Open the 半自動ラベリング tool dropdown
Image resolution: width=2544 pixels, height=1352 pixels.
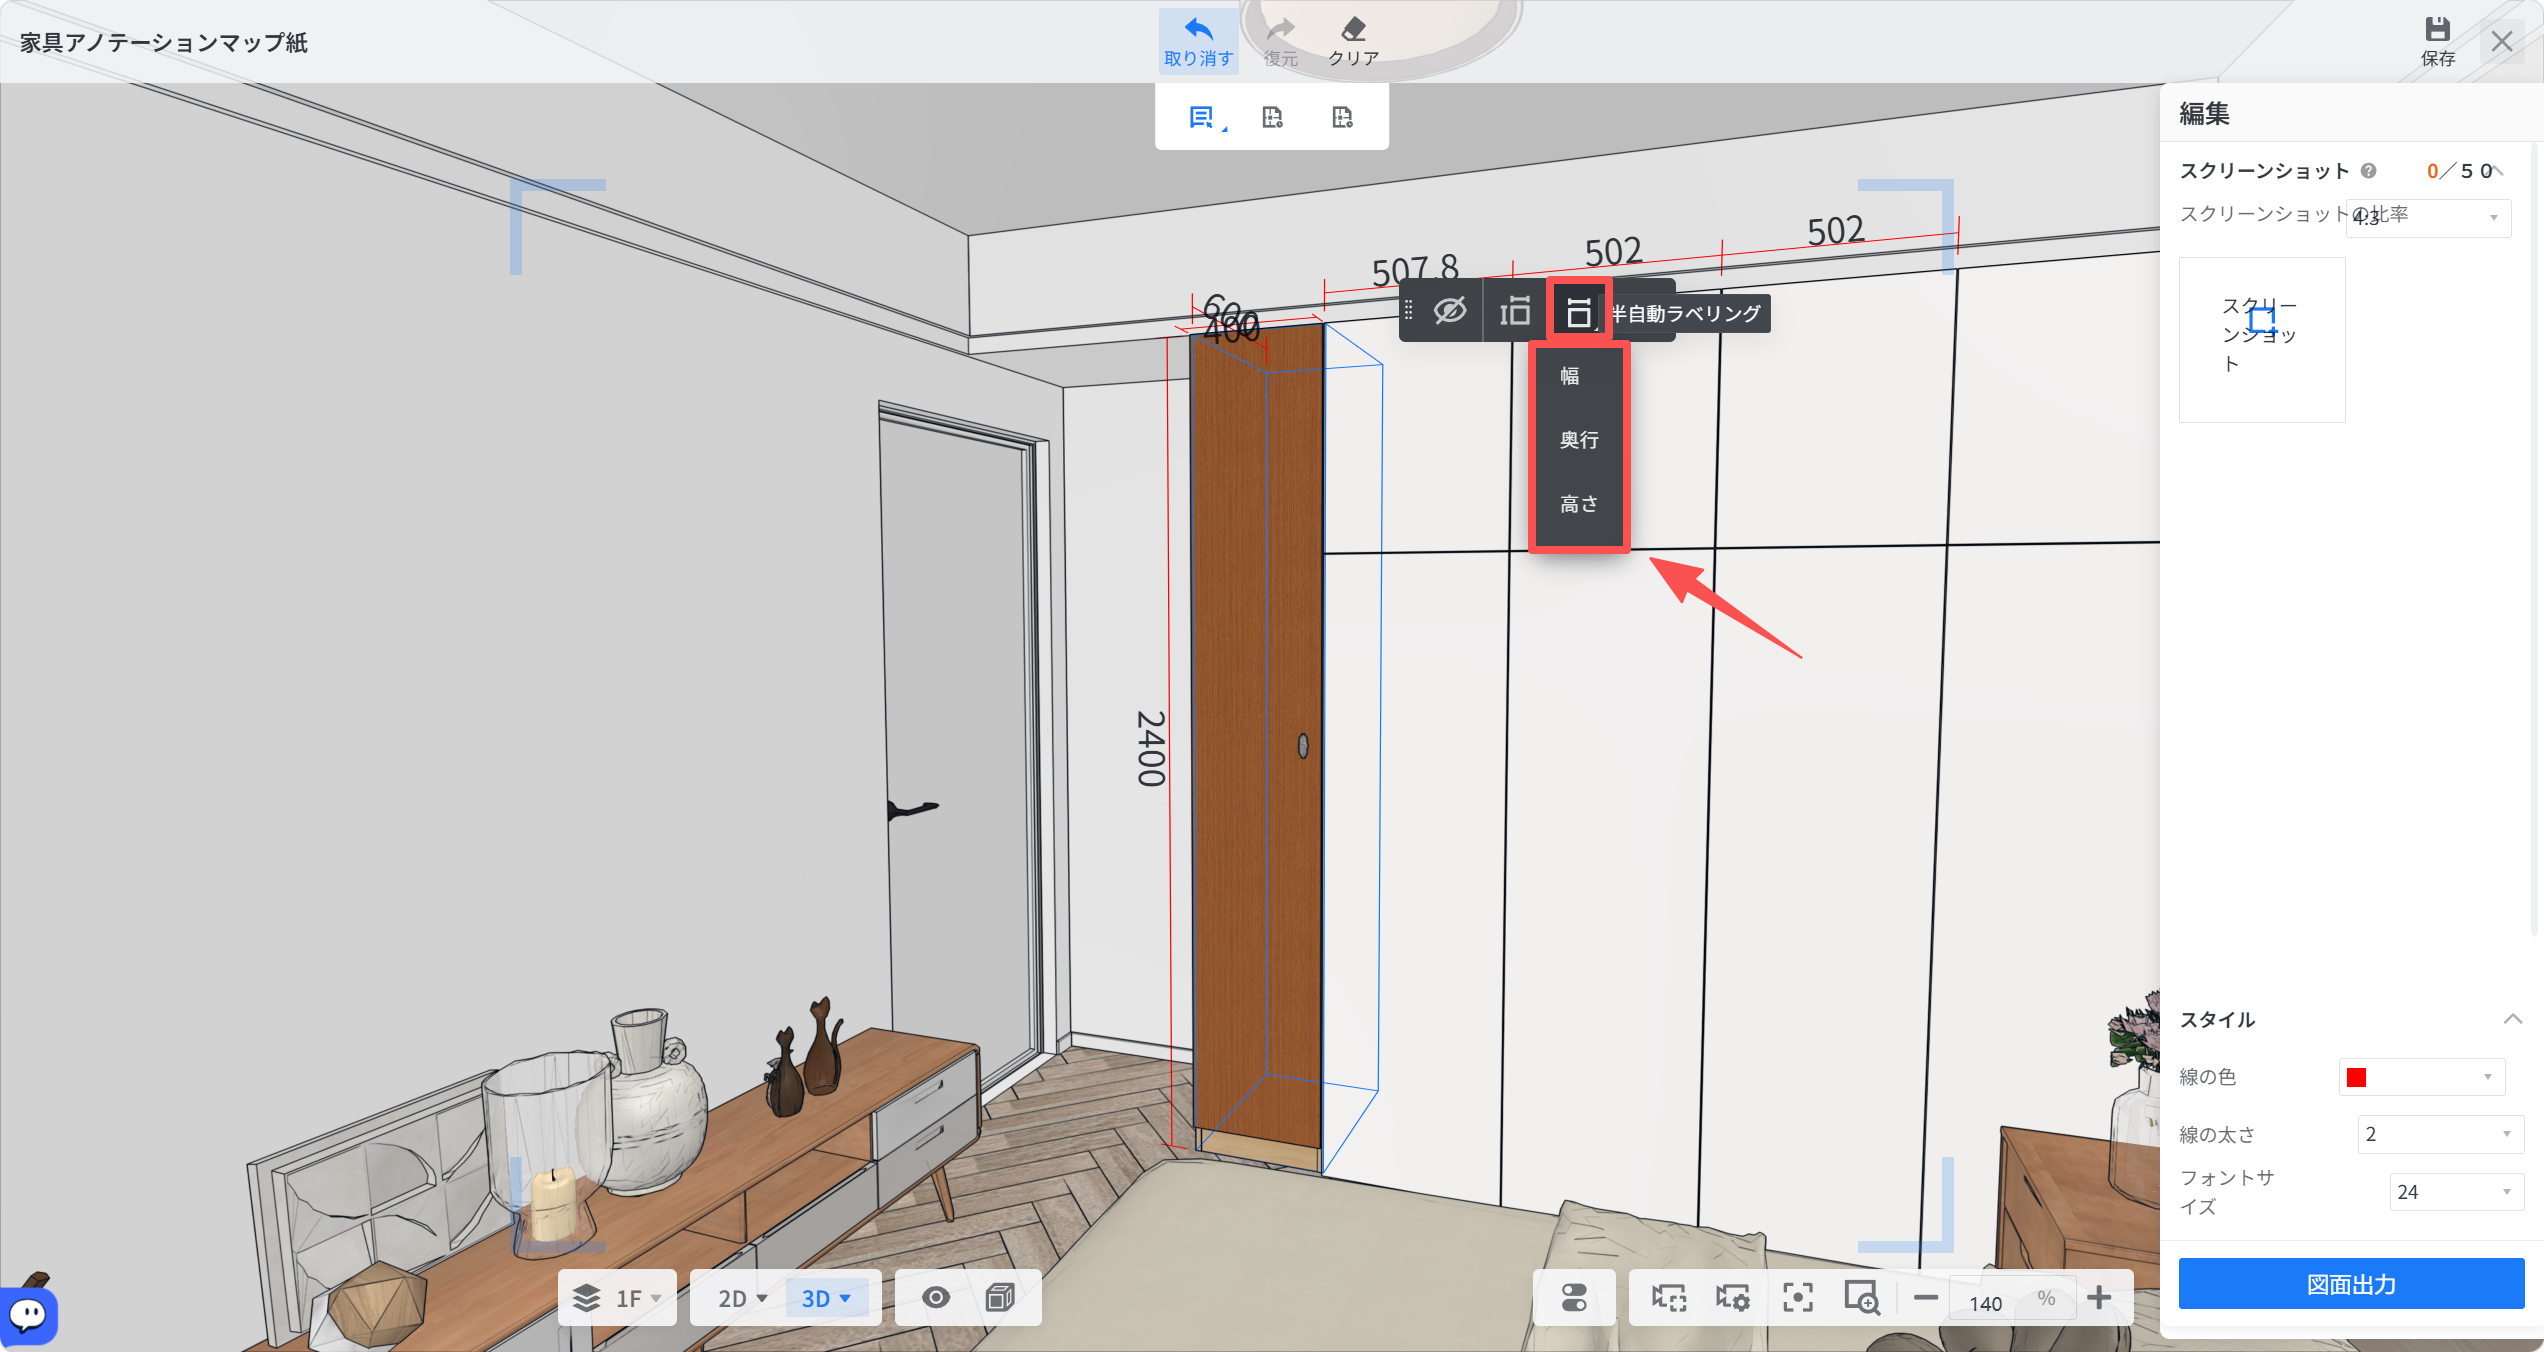point(1579,311)
